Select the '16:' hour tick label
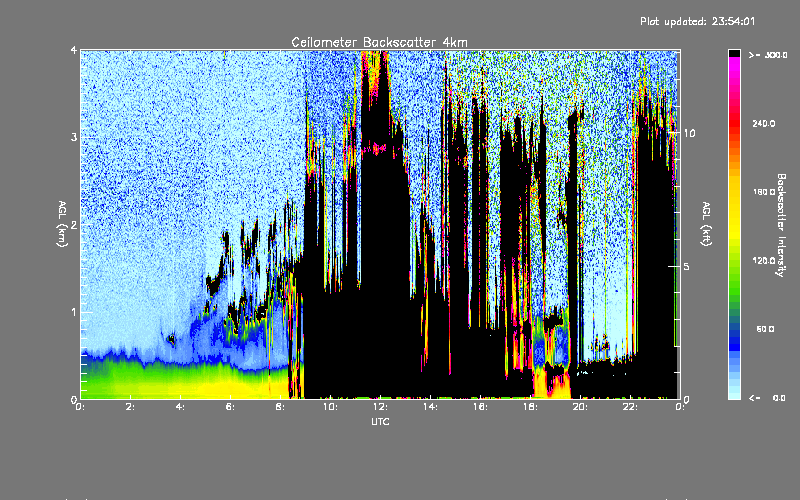This screenshot has height=500, width=800. pyautogui.click(x=480, y=407)
